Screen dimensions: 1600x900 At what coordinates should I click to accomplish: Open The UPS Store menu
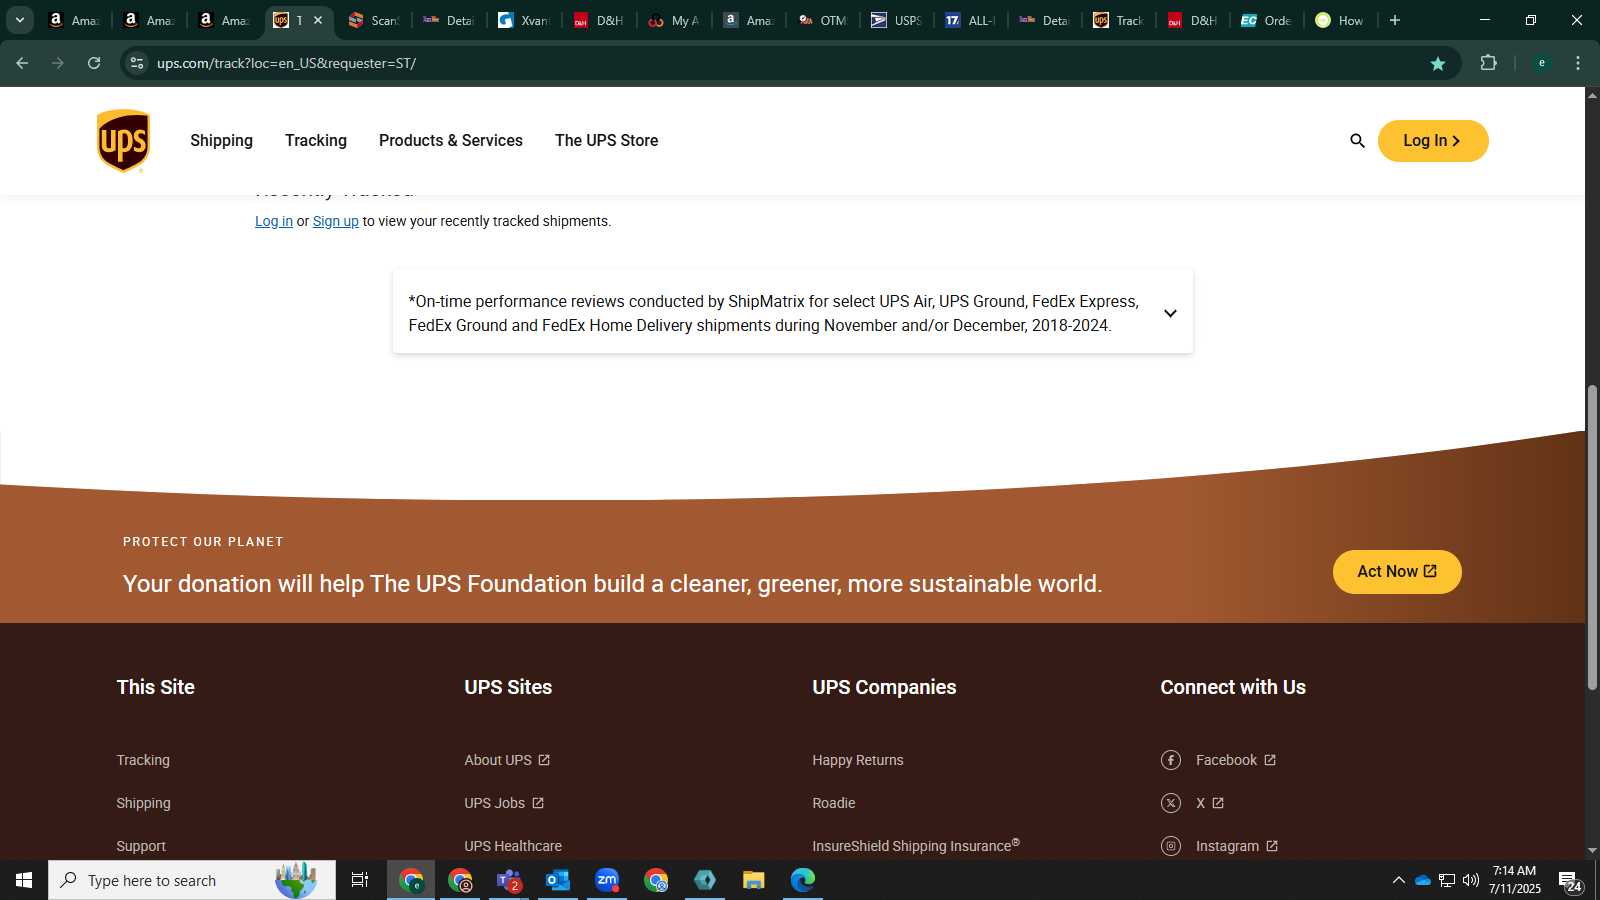point(606,141)
